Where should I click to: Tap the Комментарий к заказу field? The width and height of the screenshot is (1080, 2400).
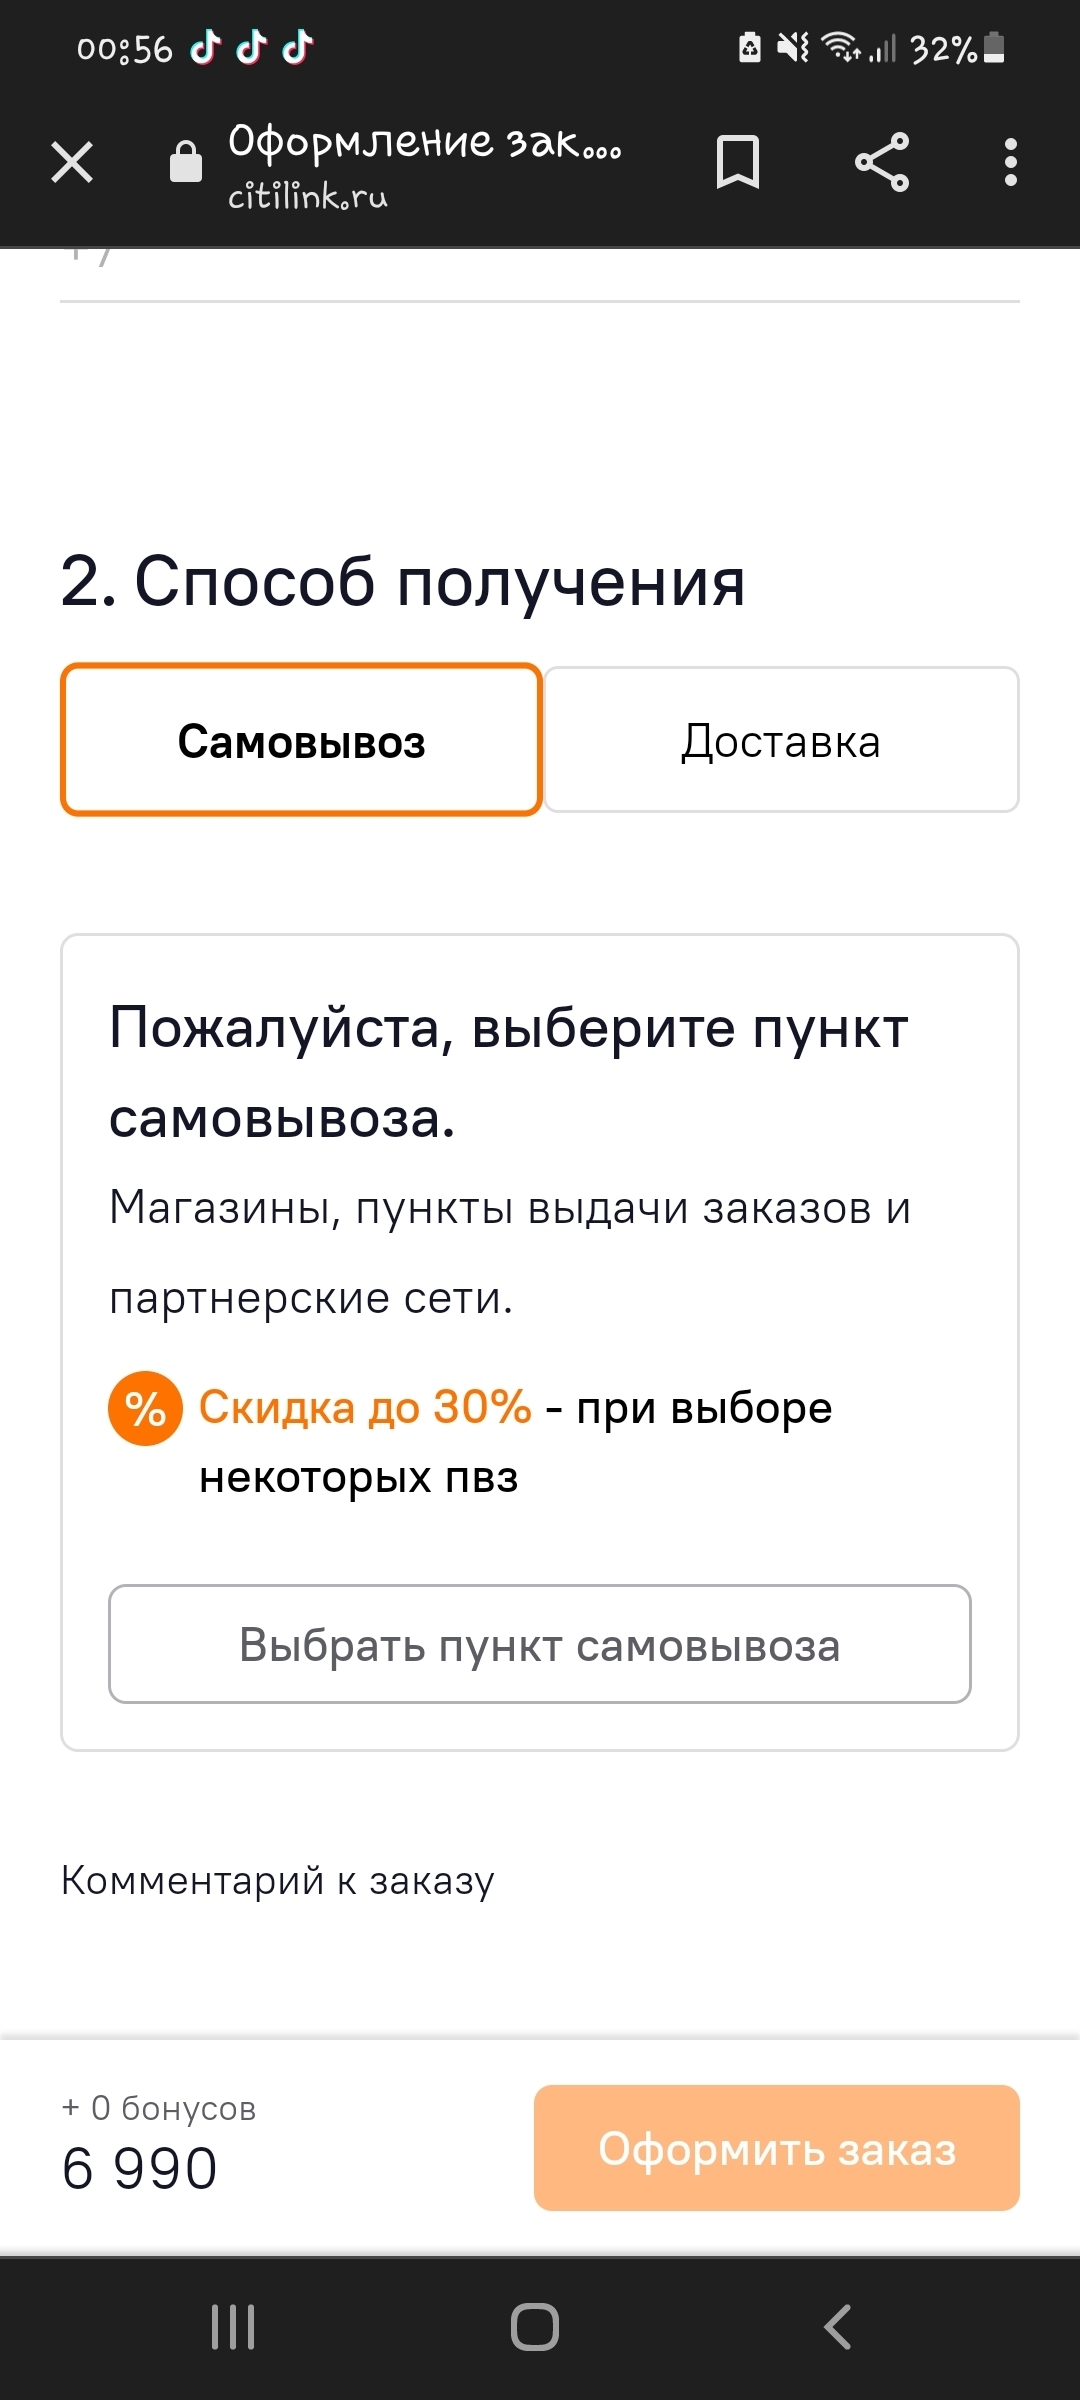(x=278, y=1880)
